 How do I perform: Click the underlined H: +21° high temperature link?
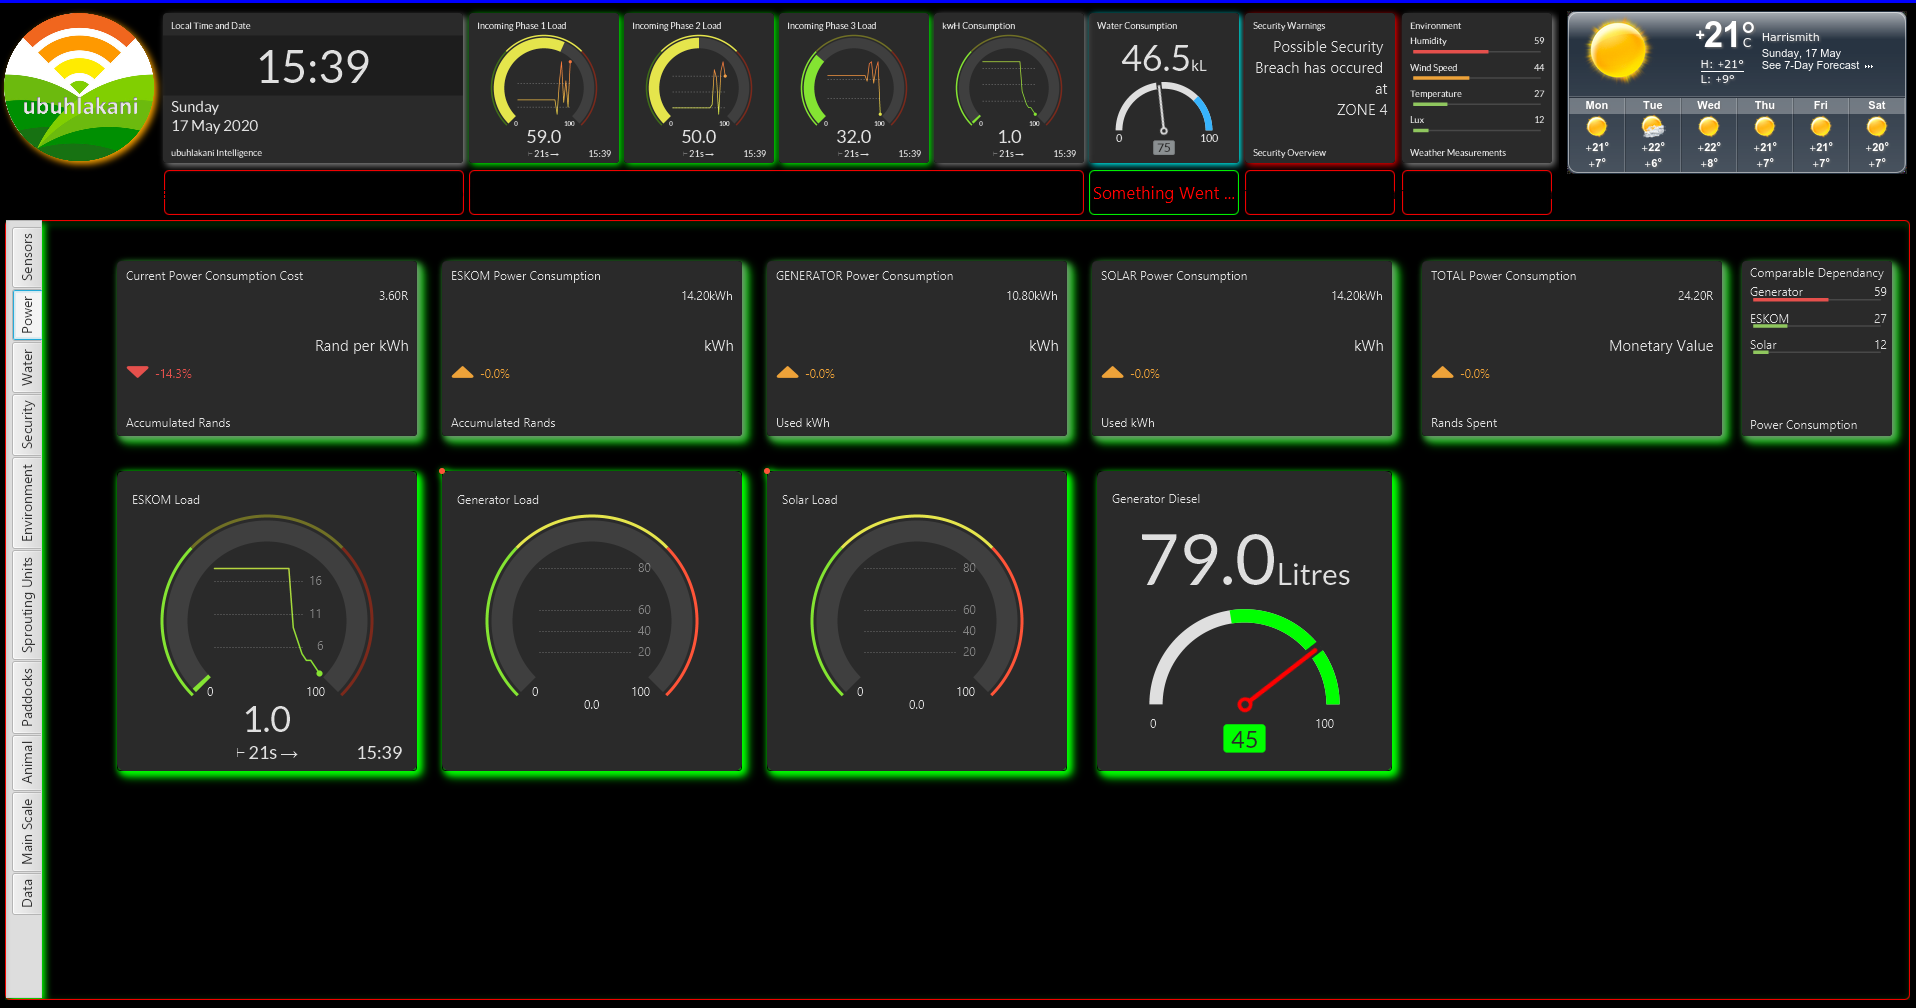[1722, 63]
